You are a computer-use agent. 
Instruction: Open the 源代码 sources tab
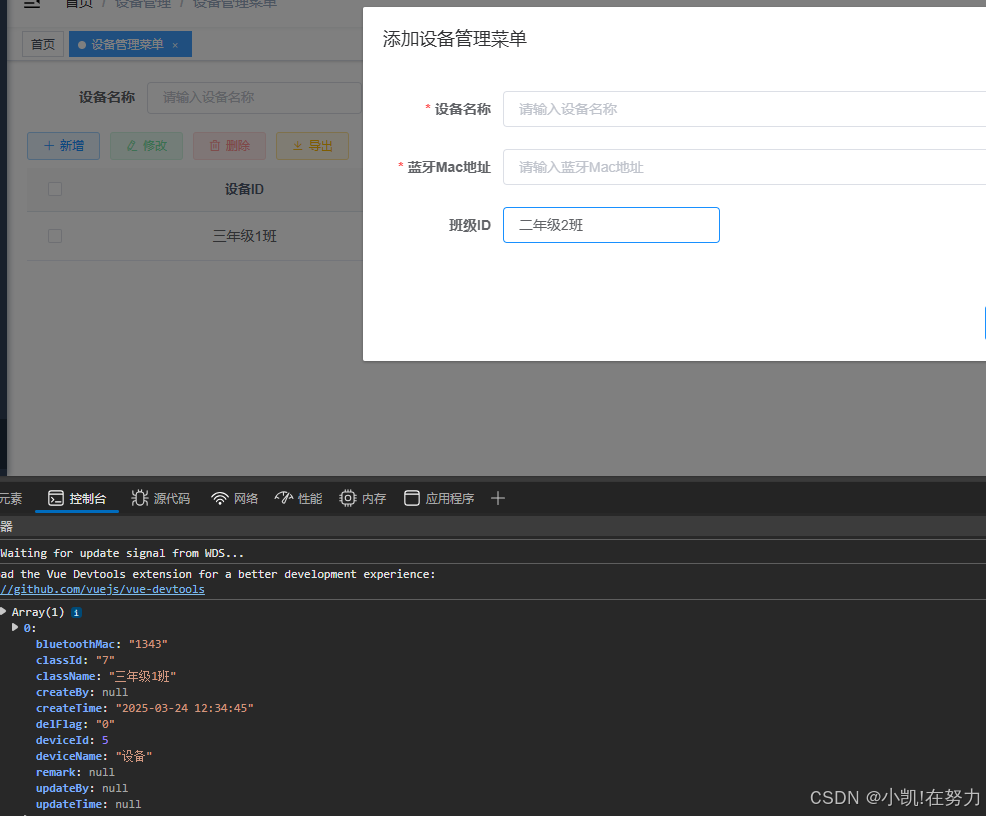tap(160, 499)
